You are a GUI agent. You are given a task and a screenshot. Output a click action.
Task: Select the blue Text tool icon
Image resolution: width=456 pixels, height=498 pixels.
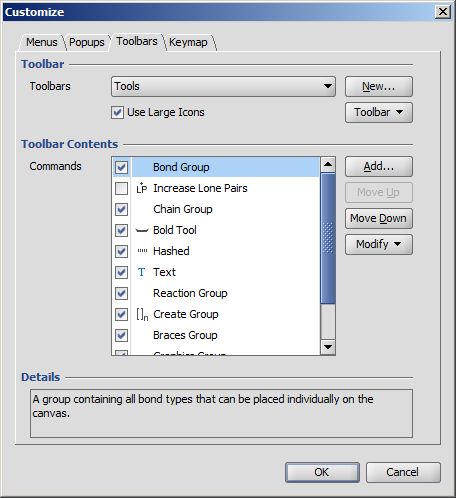[x=141, y=272]
